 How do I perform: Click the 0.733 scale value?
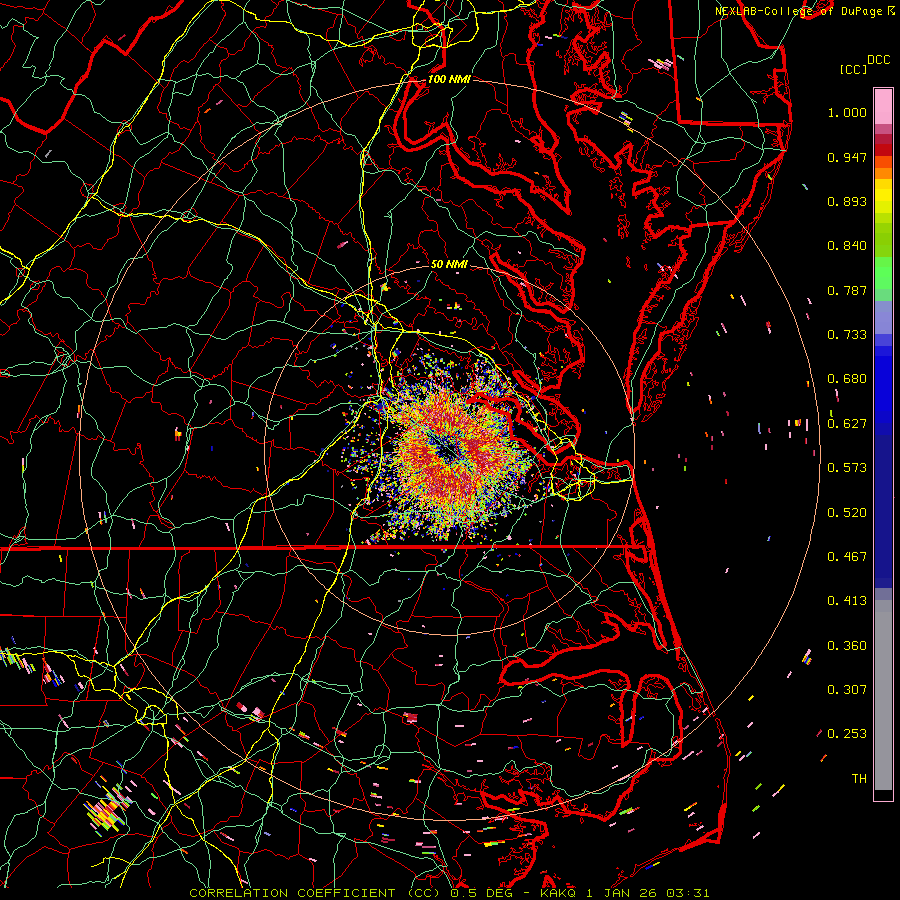847,335
